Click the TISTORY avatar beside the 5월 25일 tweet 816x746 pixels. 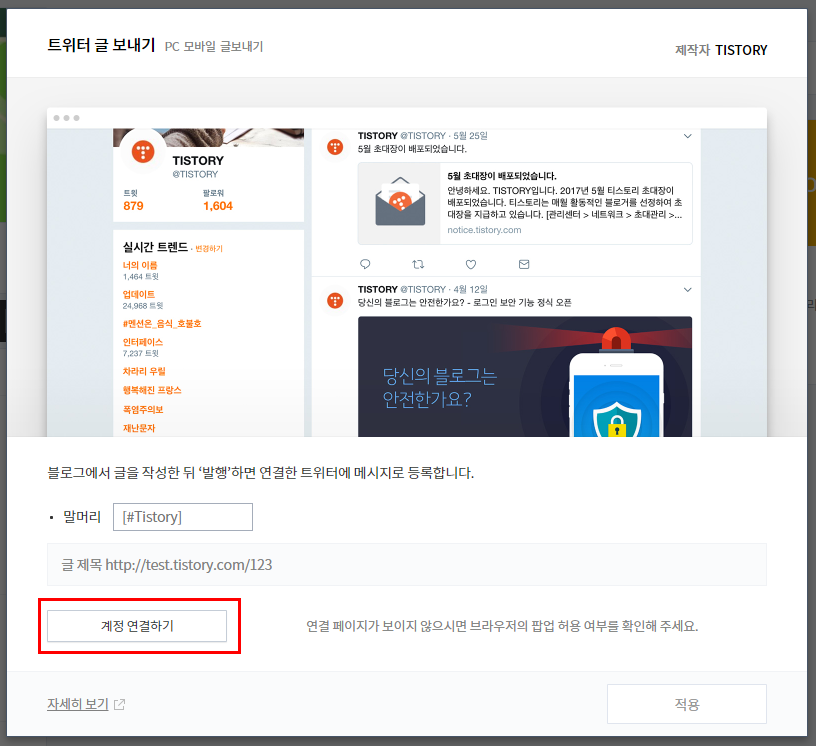[335, 147]
